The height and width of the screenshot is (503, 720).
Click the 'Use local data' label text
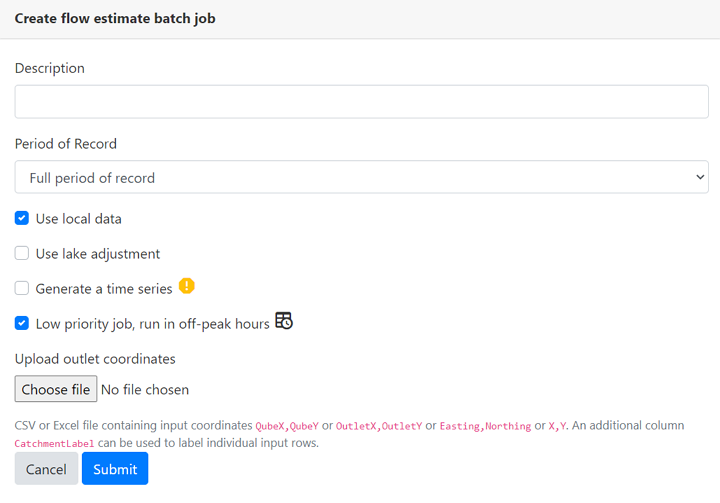pos(79,219)
